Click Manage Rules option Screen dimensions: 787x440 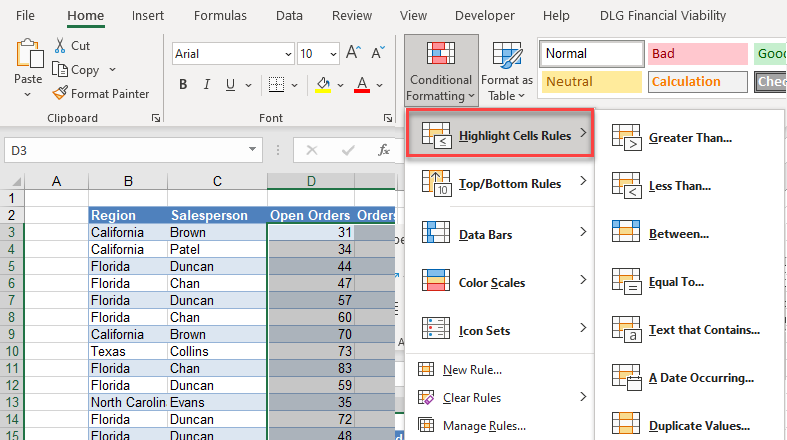tap(485, 426)
